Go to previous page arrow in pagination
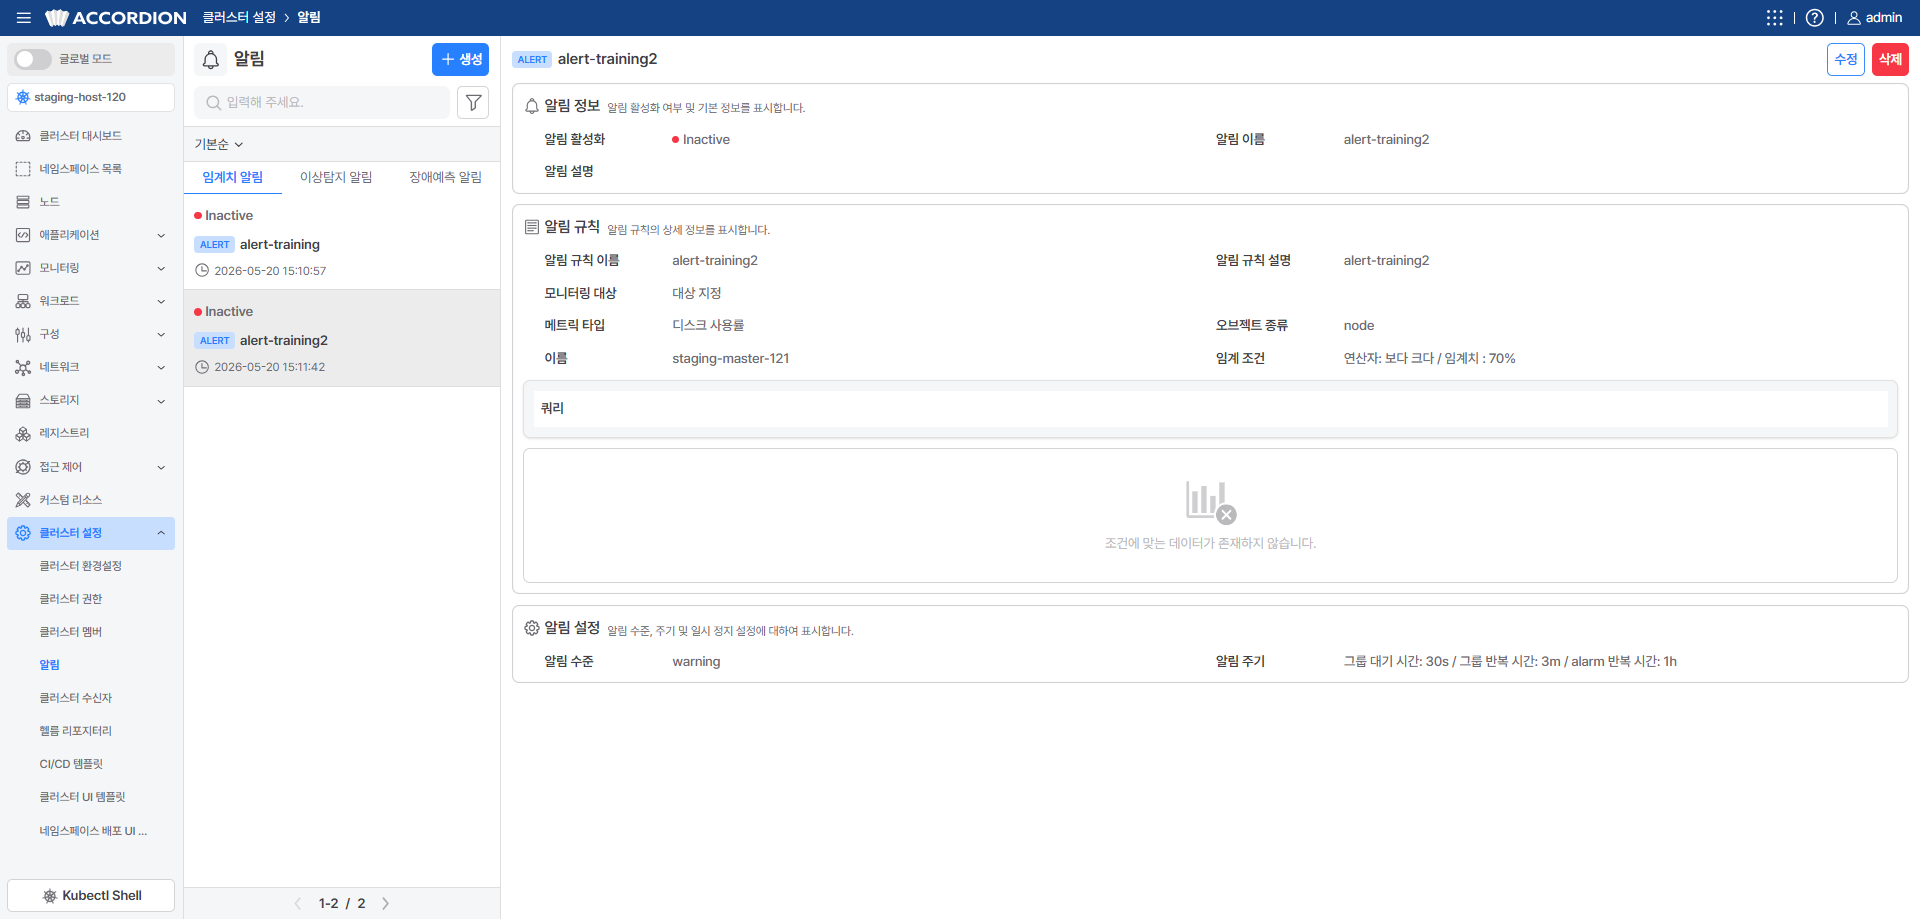1920x919 pixels. (298, 903)
